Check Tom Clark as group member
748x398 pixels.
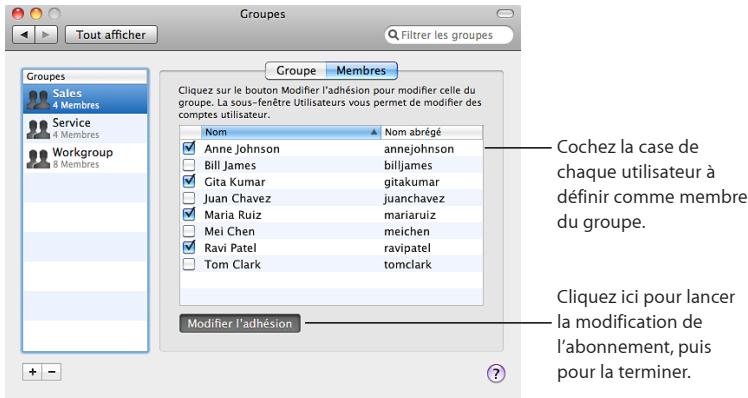tap(189, 264)
